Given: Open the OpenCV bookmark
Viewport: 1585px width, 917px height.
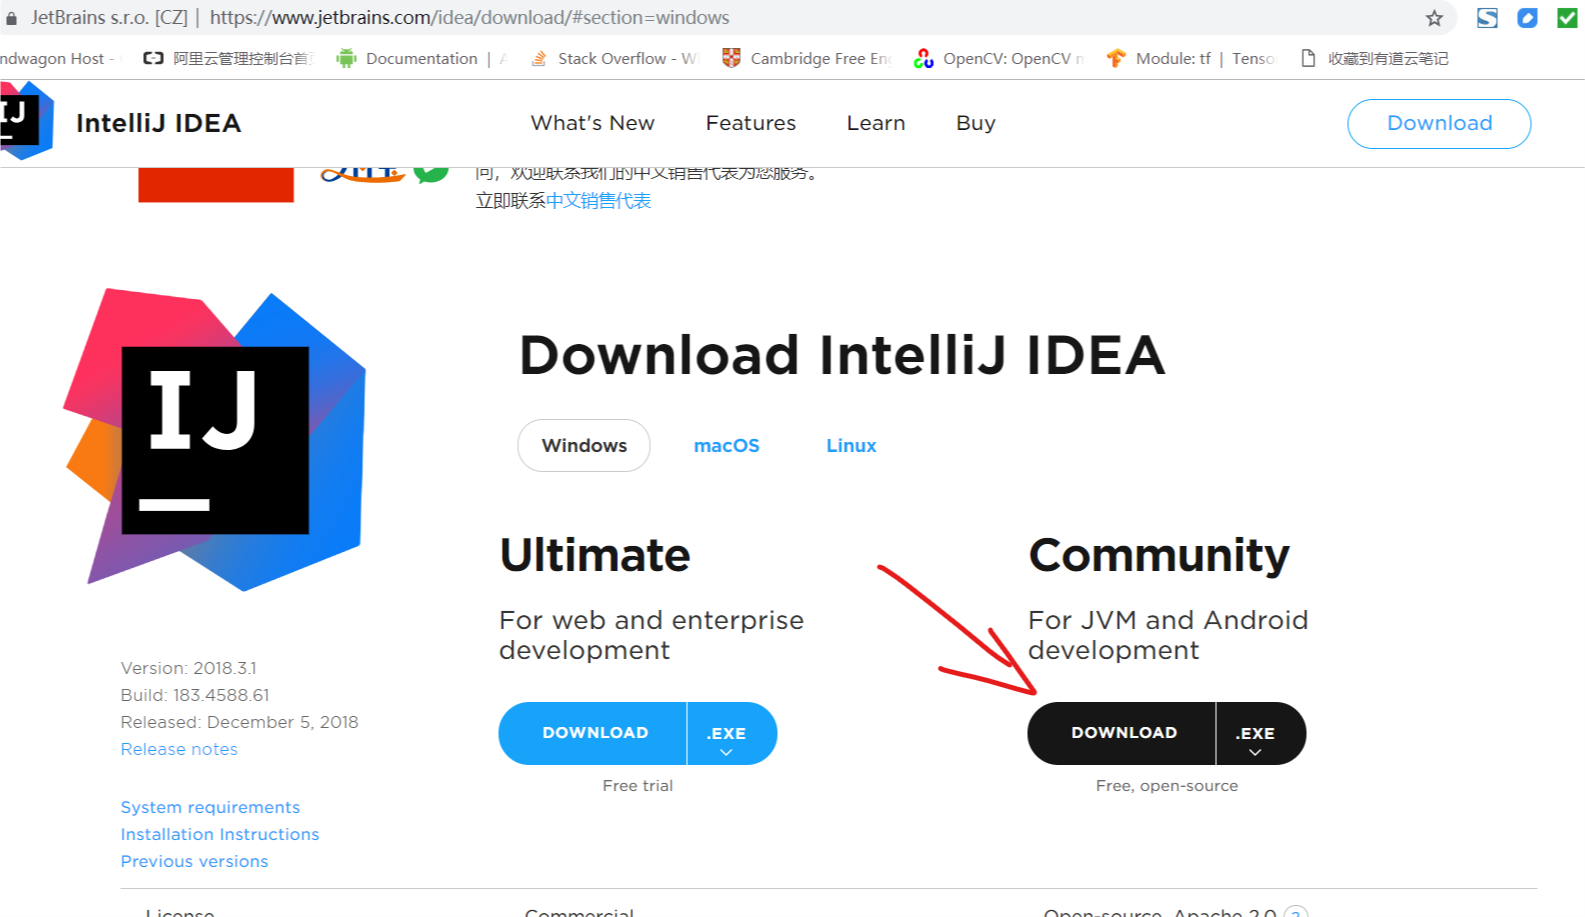Looking at the screenshot, I should click(998, 58).
